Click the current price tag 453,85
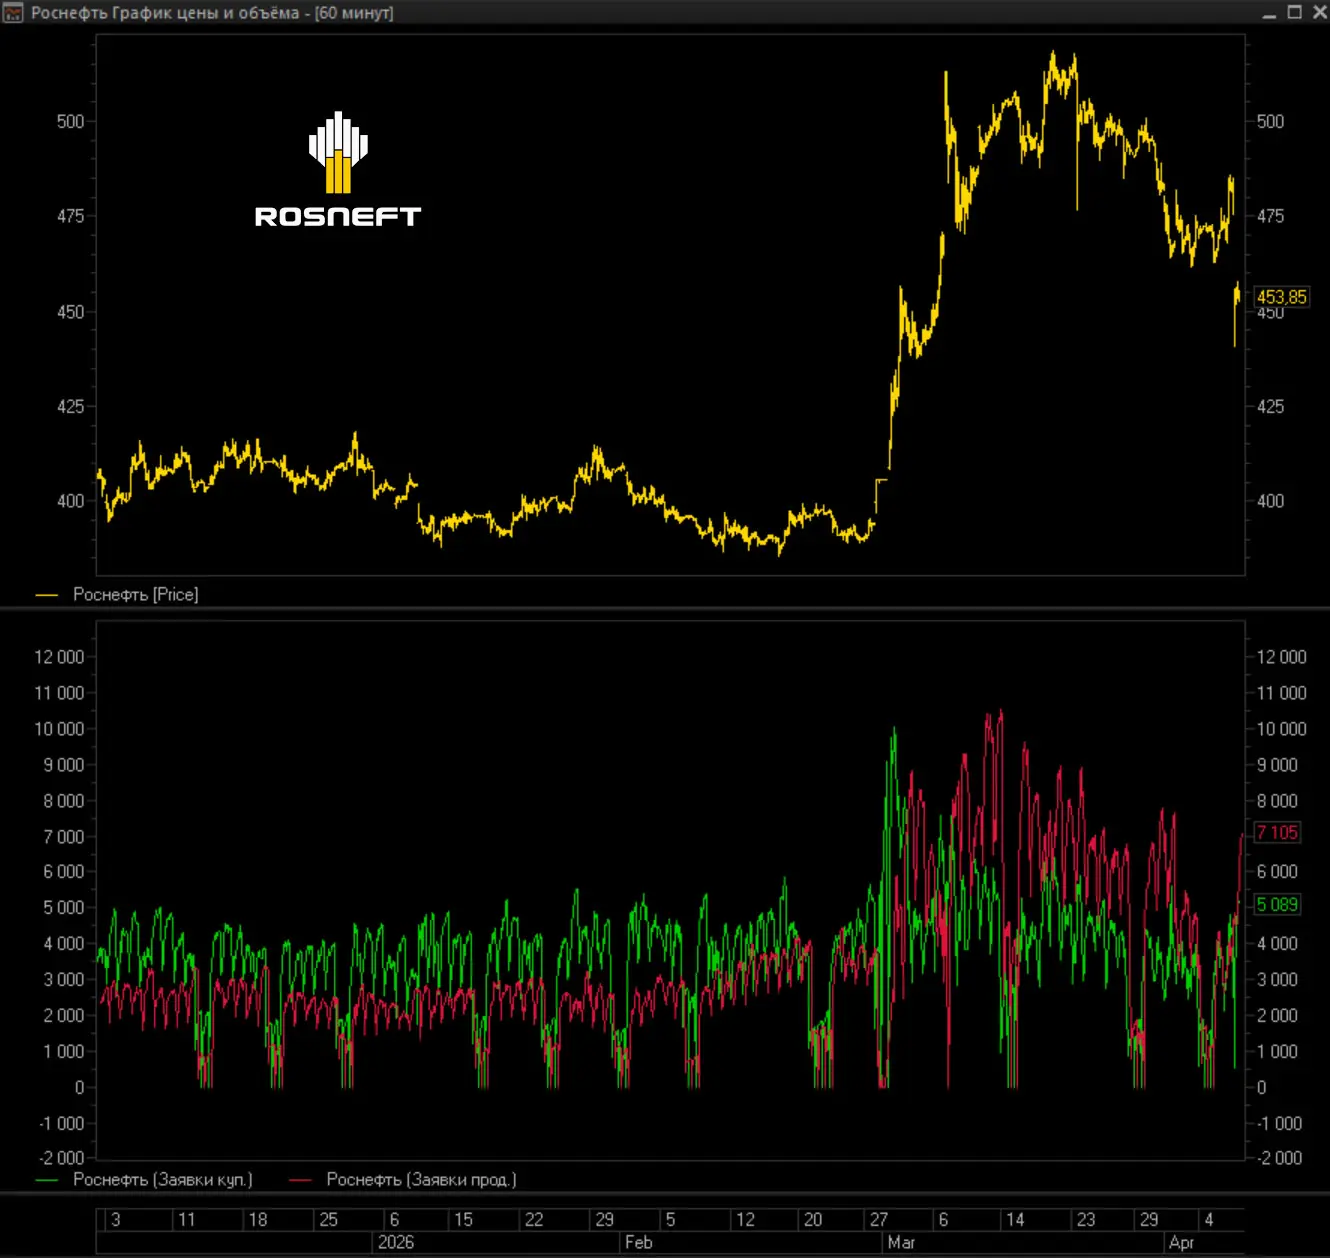1330x1258 pixels. tap(1281, 297)
